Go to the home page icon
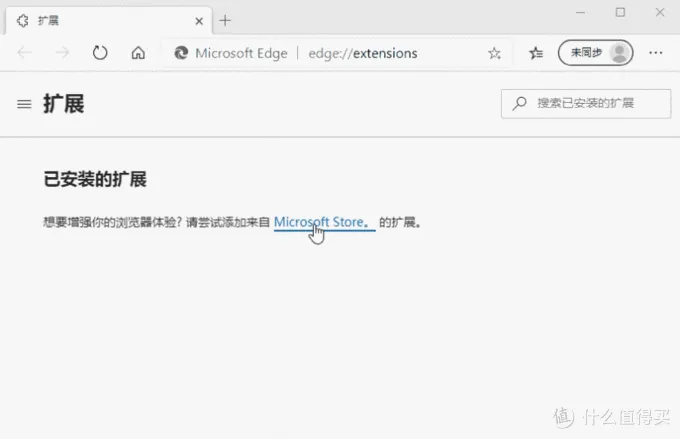680x439 pixels. (x=138, y=53)
